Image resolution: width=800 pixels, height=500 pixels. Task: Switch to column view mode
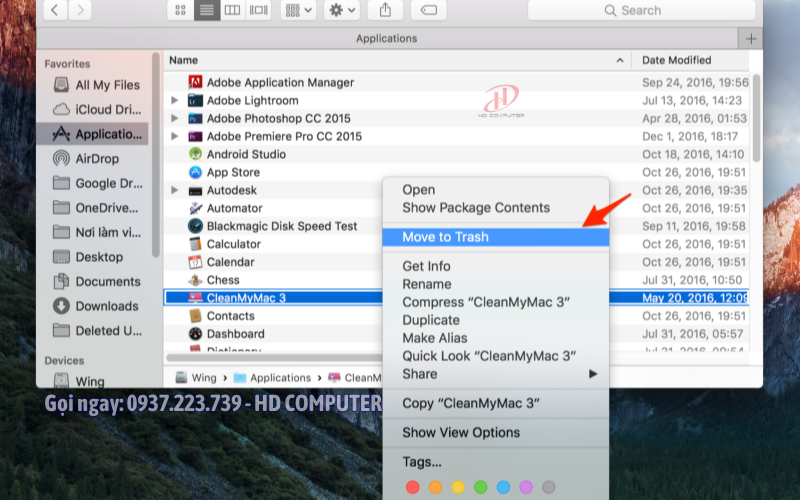pos(232,10)
